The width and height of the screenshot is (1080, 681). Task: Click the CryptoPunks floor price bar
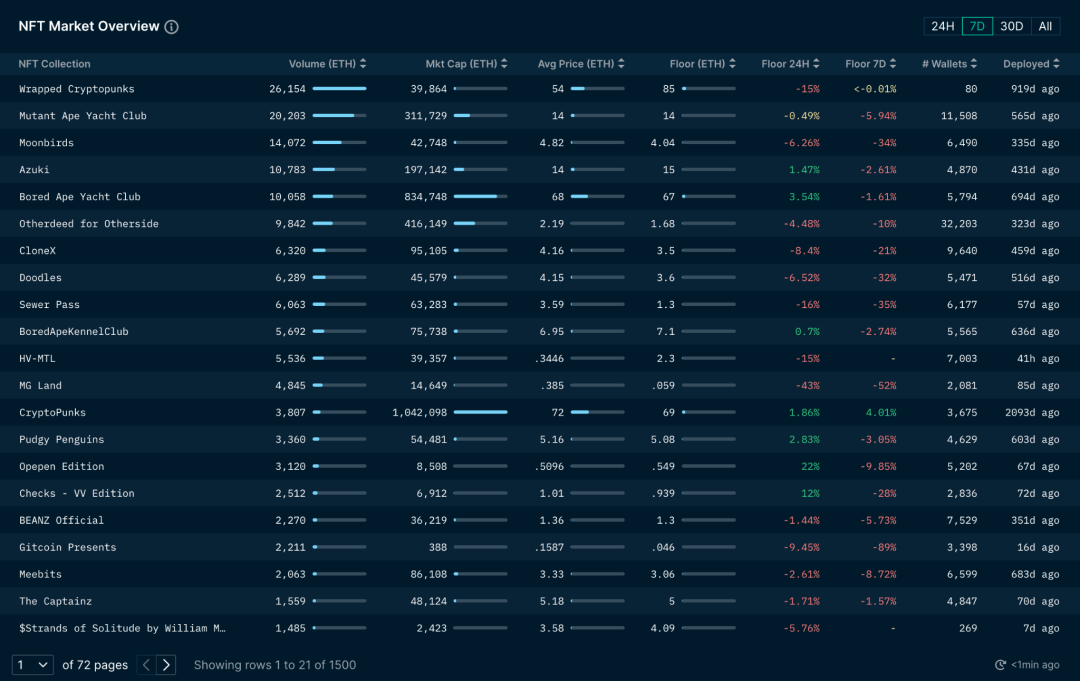tap(709, 412)
